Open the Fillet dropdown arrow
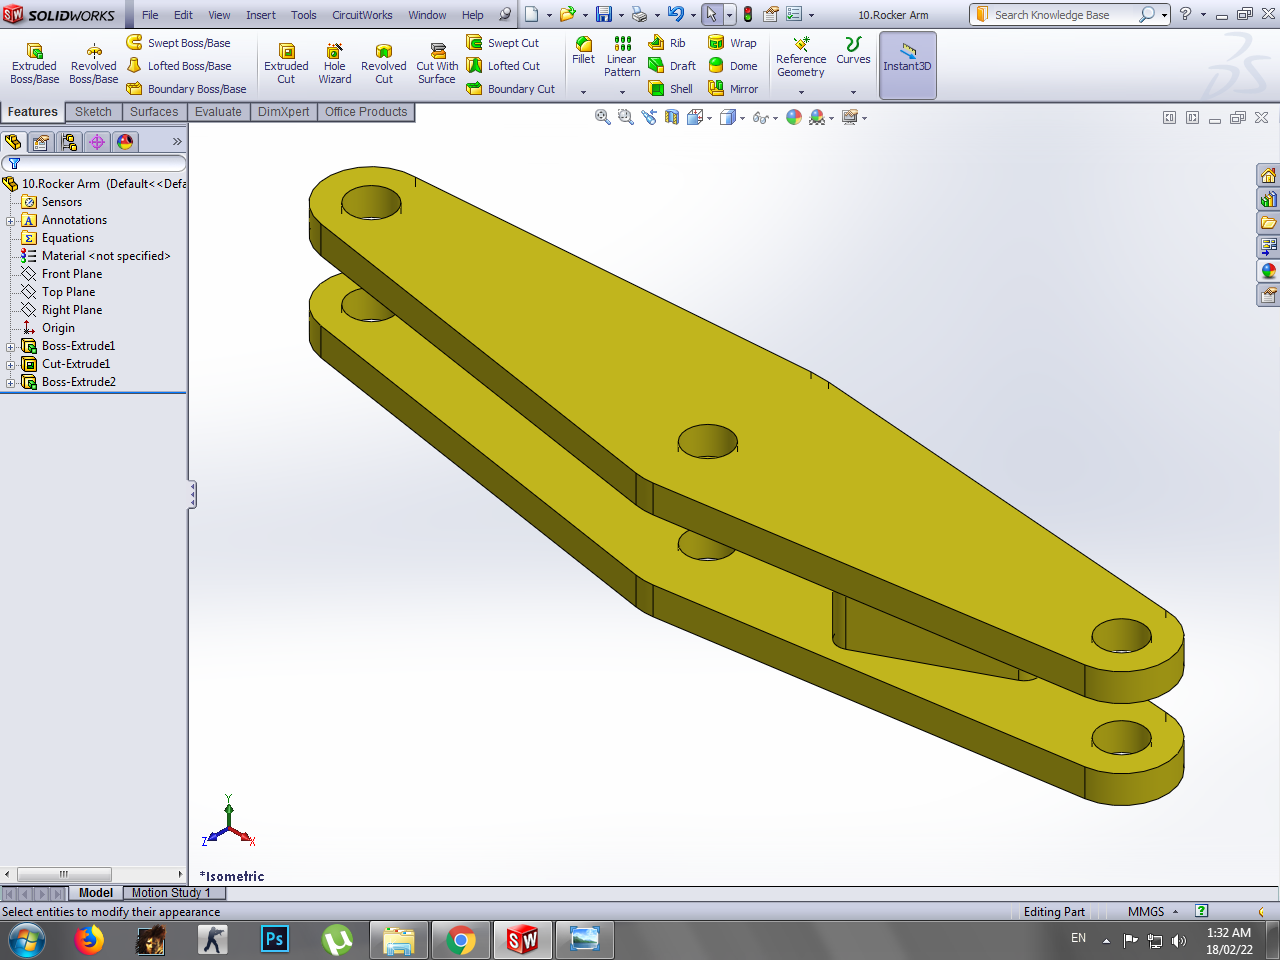This screenshot has width=1280, height=960. (x=583, y=92)
